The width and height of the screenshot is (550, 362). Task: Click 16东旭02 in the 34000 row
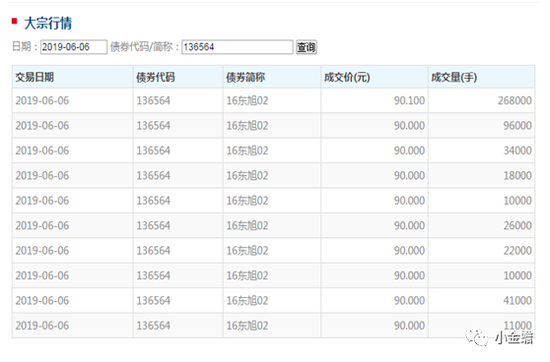tap(247, 150)
